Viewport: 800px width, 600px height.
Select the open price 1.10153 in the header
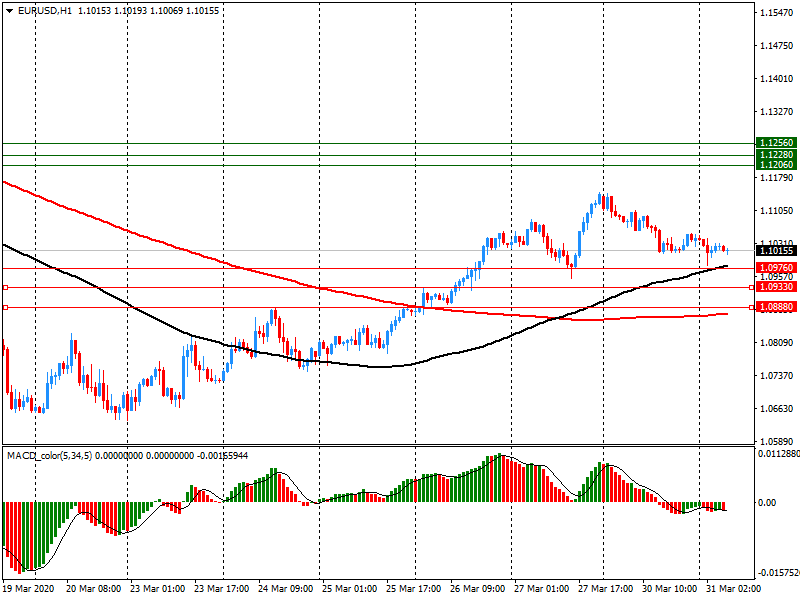tap(94, 11)
